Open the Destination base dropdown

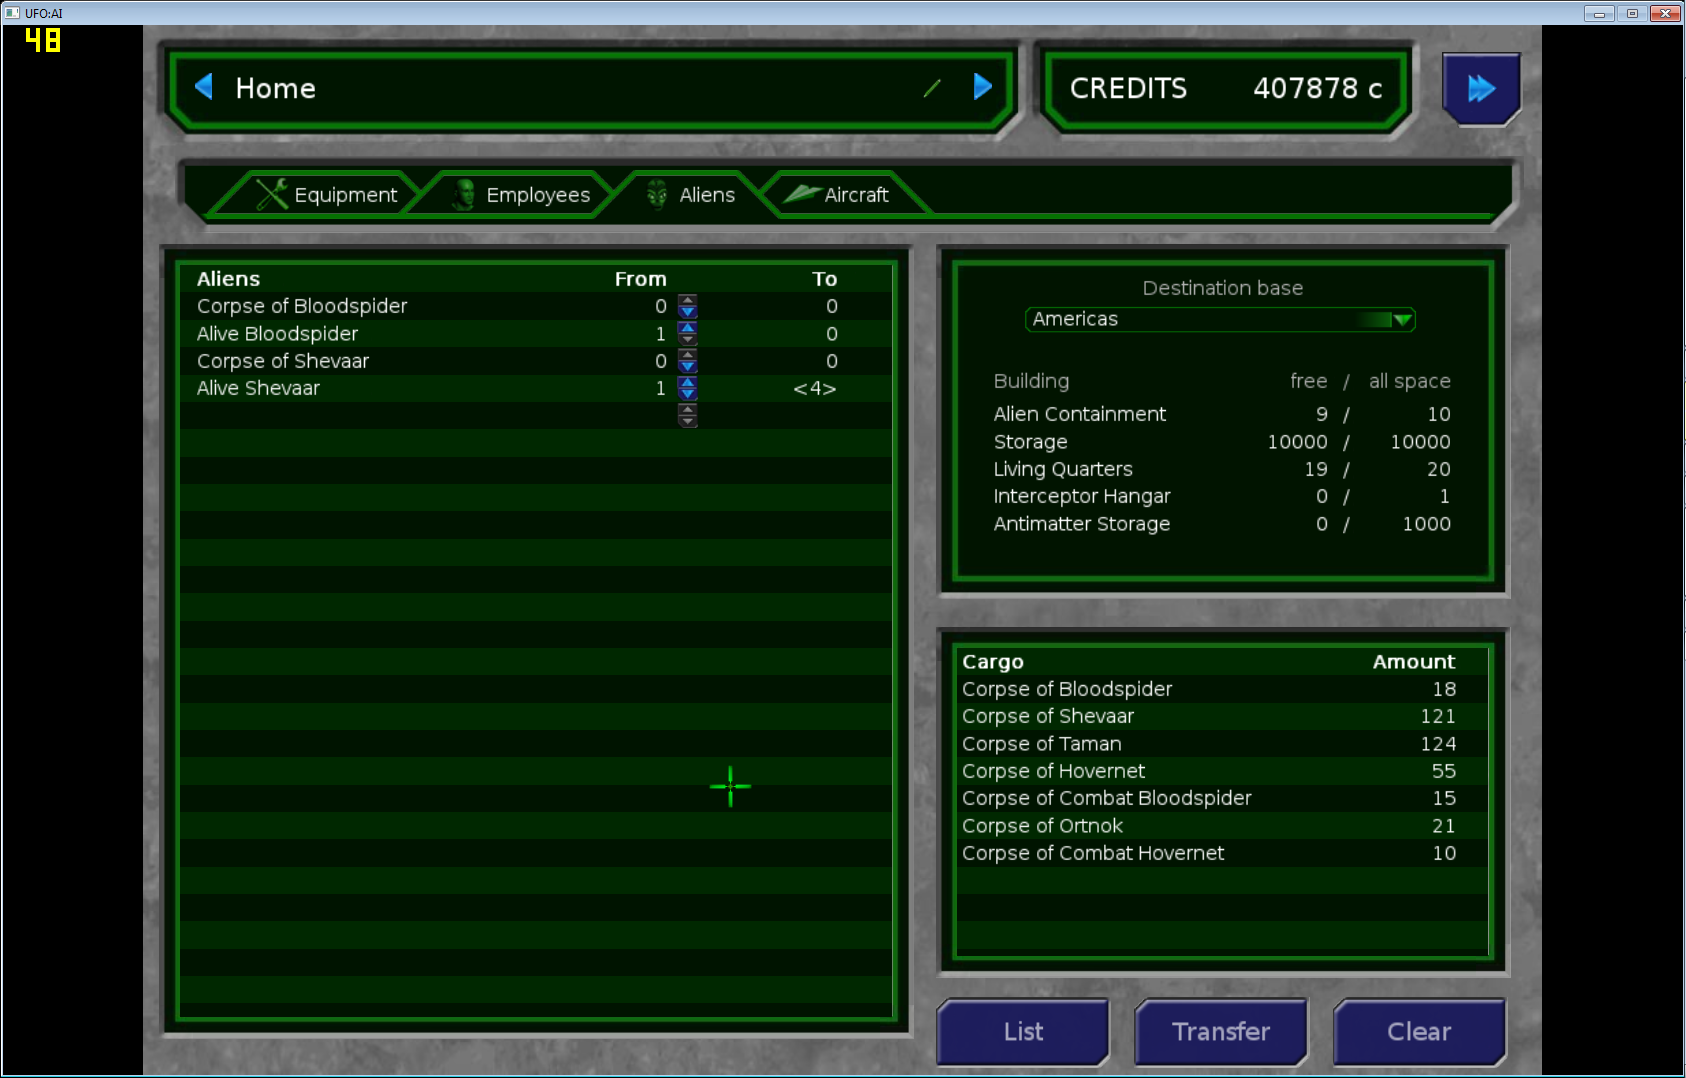[1220, 319]
